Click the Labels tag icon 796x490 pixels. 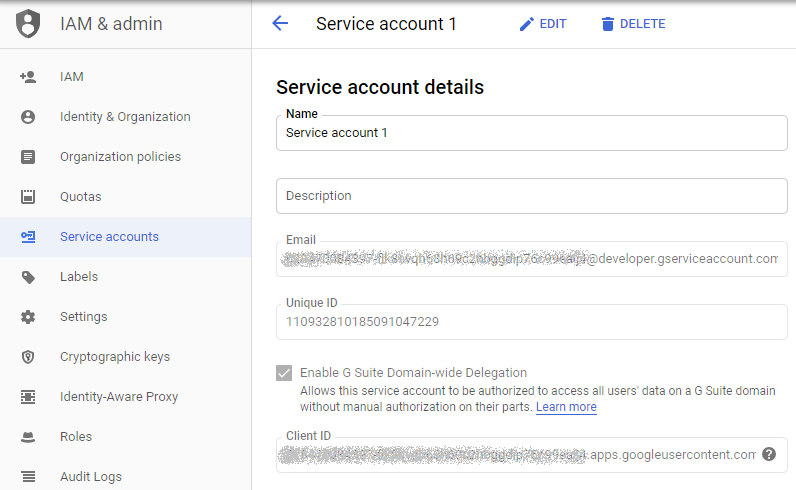[x=28, y=277]
